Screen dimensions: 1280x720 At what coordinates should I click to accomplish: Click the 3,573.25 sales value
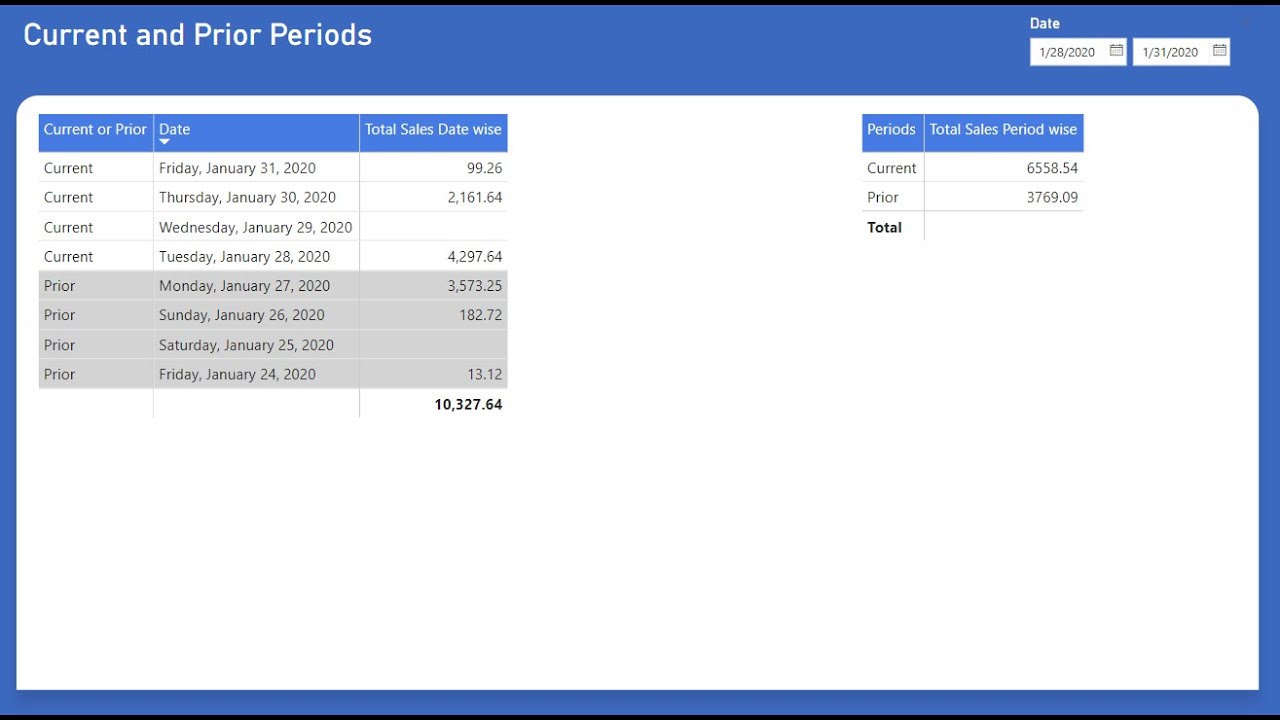coord(475,285)
